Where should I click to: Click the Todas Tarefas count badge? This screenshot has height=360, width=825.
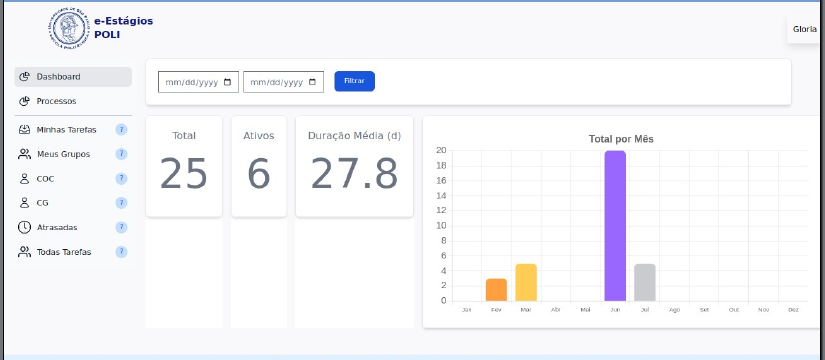point(121,252)
